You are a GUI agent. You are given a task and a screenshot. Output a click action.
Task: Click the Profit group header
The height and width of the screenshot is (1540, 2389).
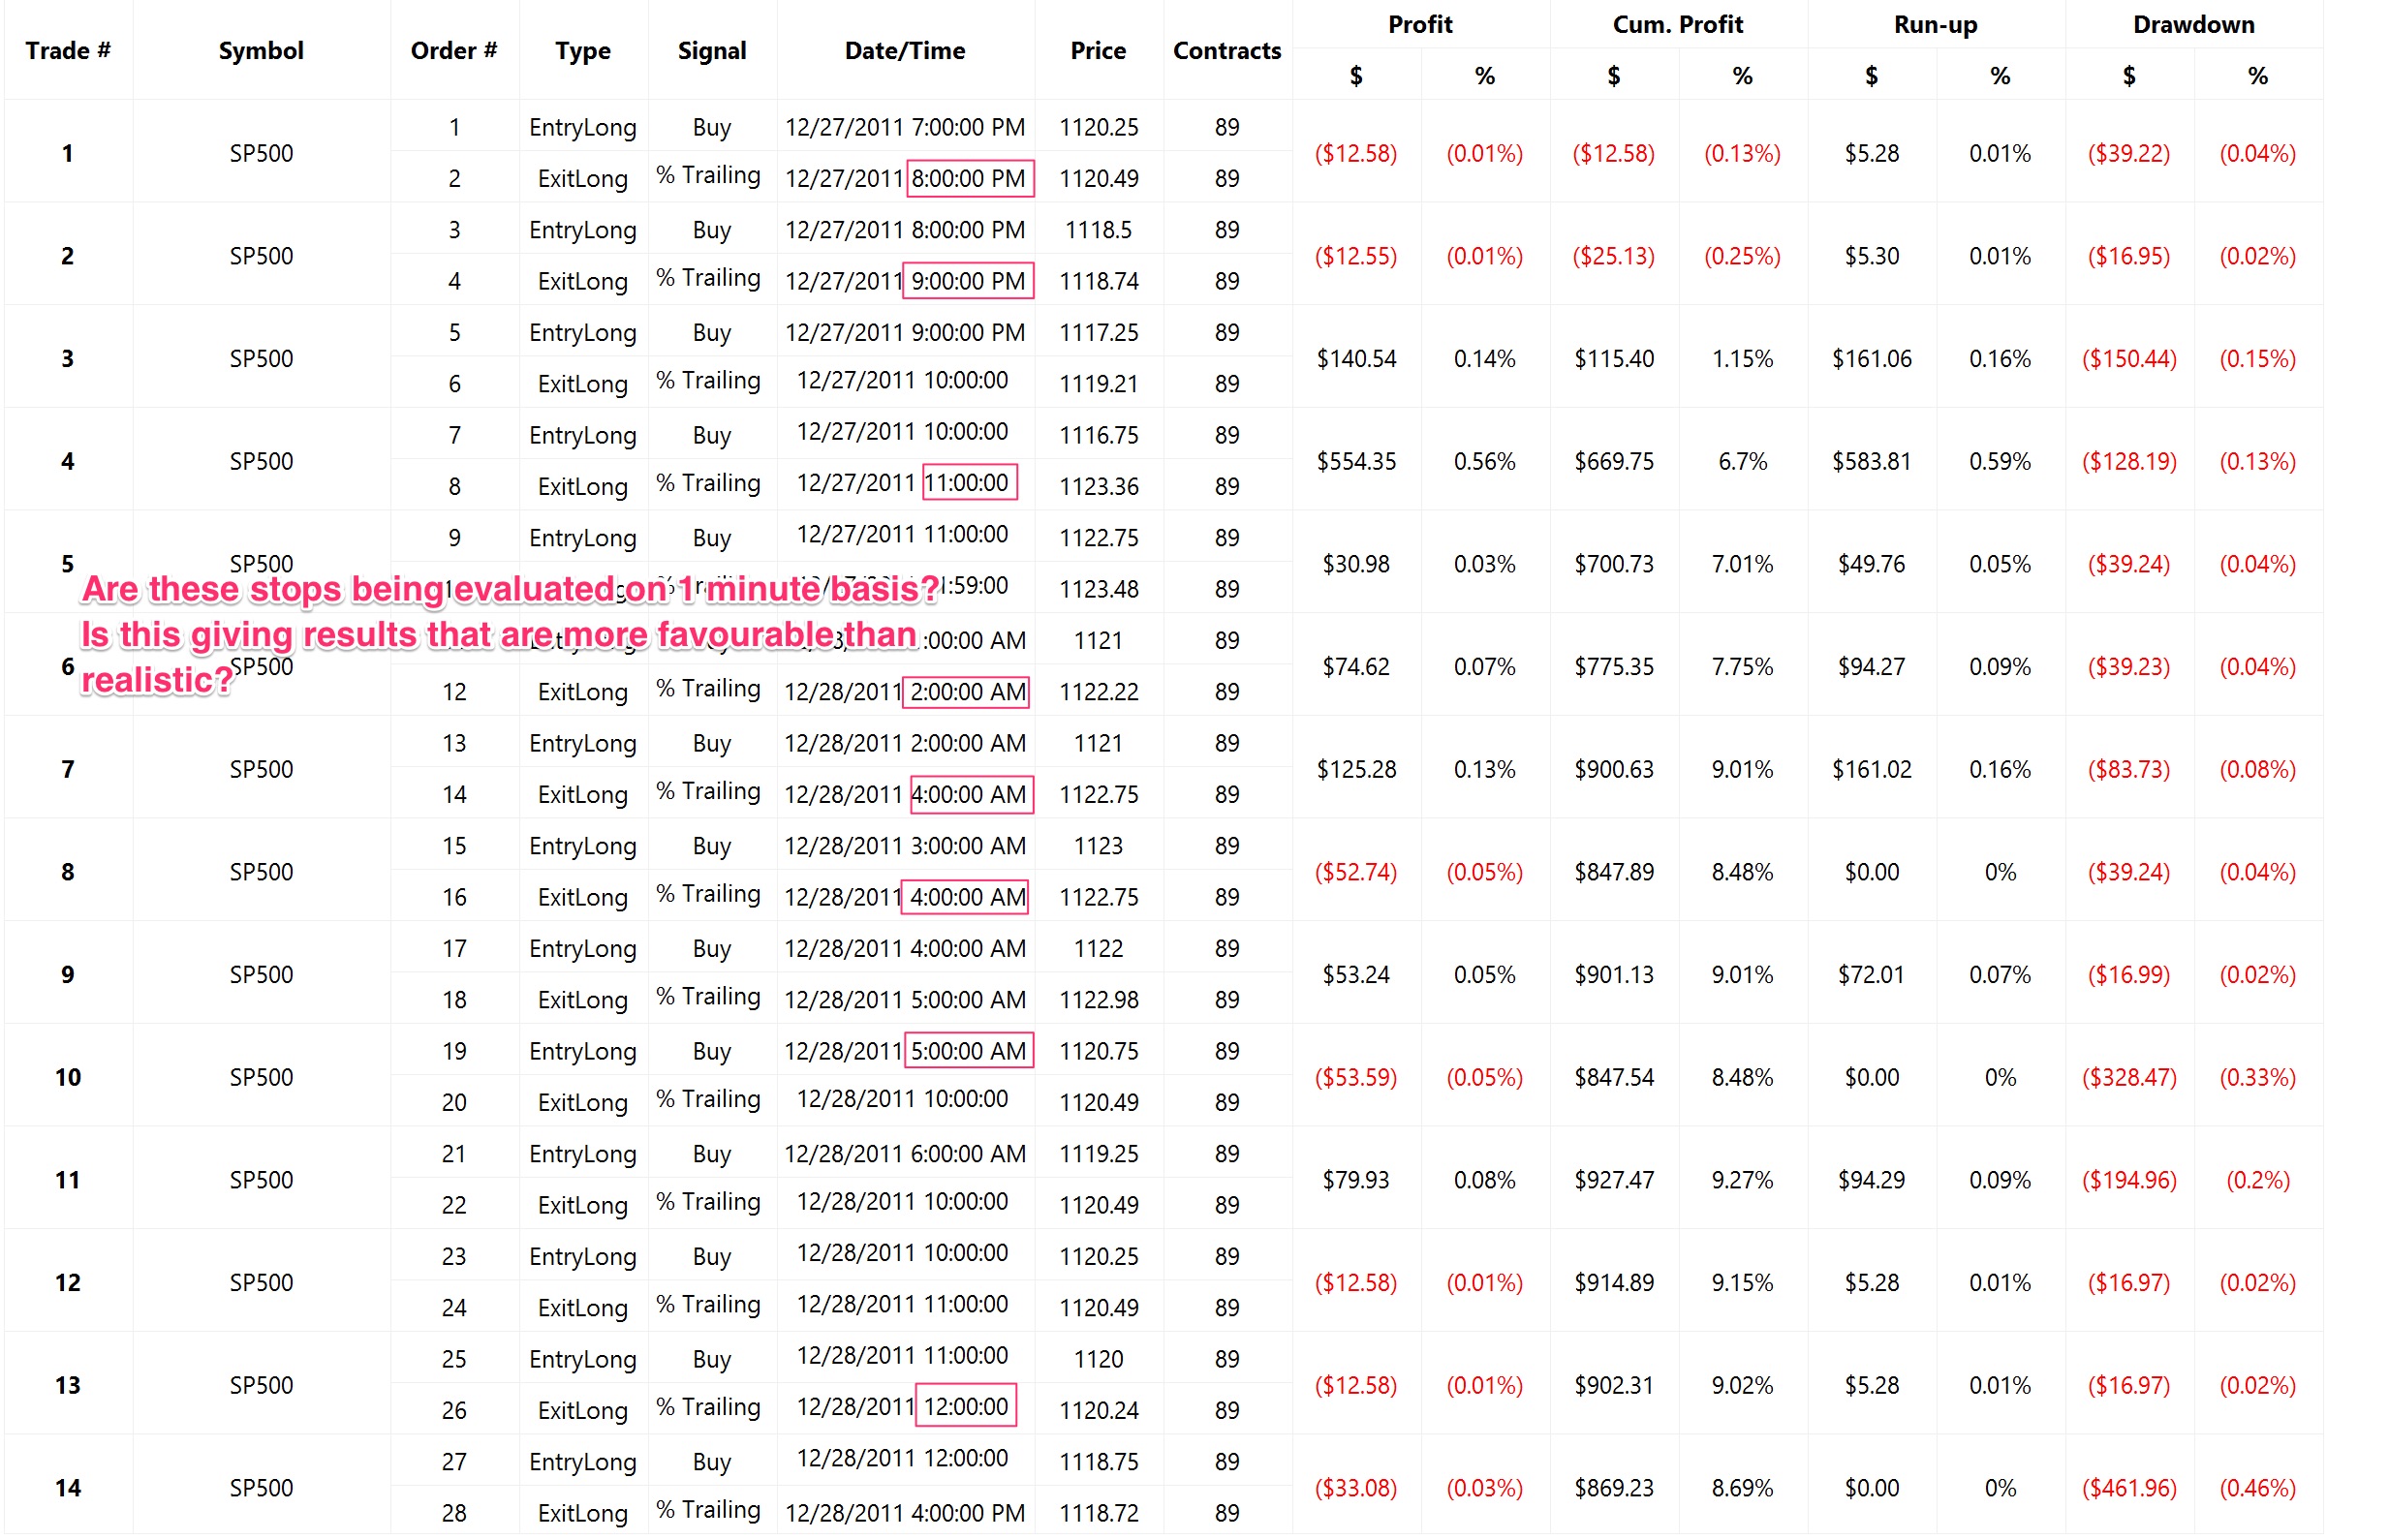(1421, 25)
